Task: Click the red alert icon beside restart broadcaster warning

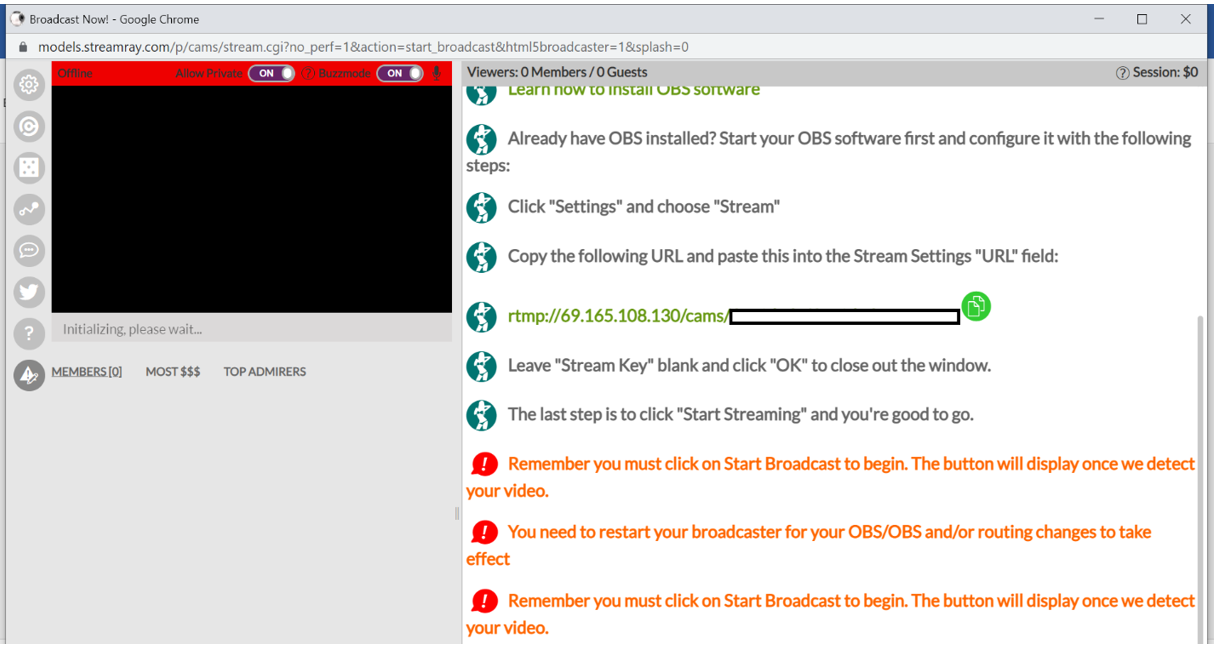Action: (x=484, y=532)
